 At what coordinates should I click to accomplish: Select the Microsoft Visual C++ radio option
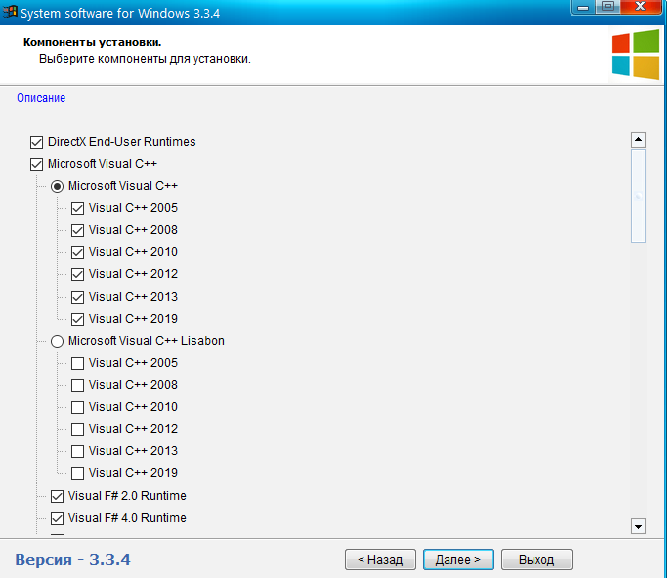click(x=57, y=186)
